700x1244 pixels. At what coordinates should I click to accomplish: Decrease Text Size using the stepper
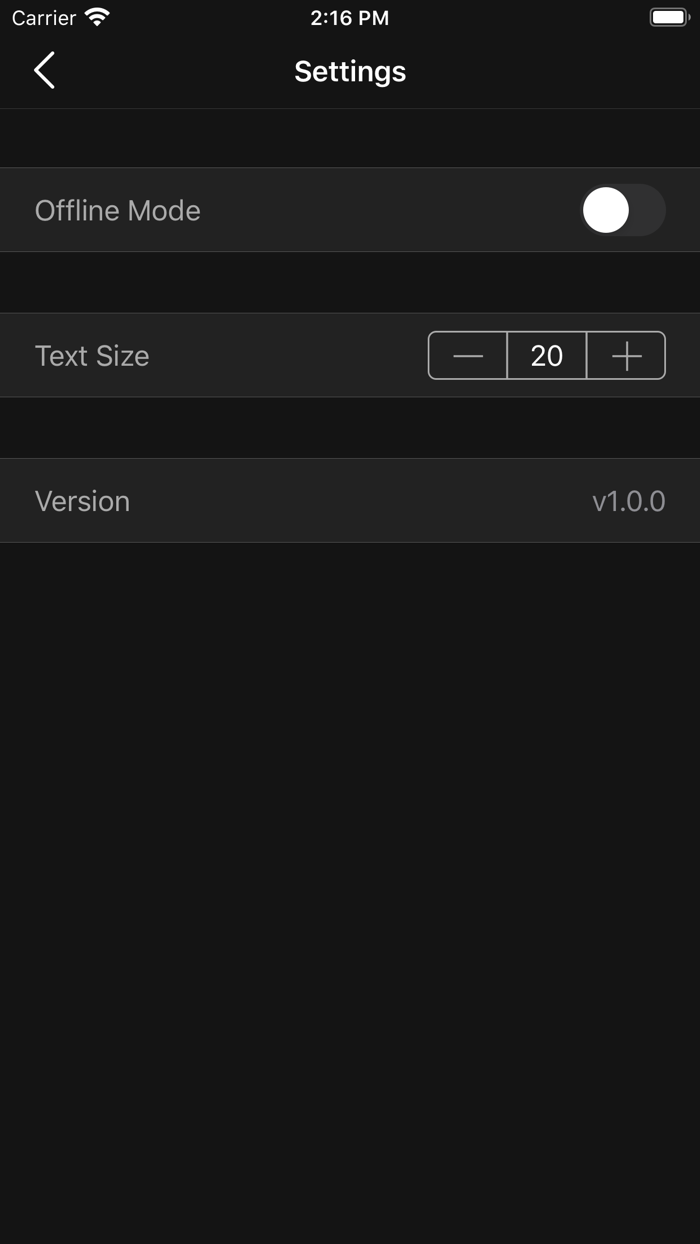point(467,355)
